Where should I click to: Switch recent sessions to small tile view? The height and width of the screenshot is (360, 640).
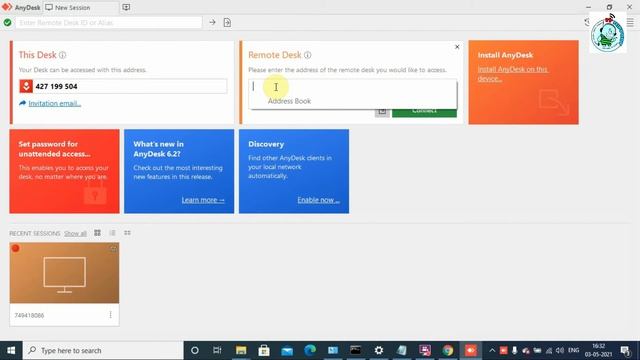(x=127, y=233)
